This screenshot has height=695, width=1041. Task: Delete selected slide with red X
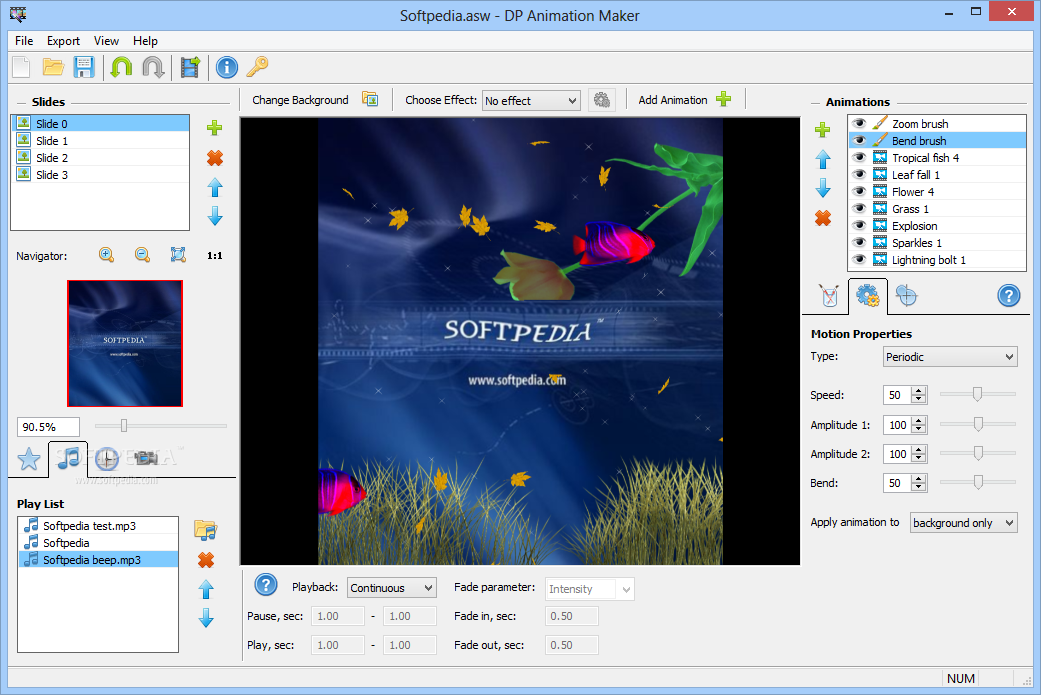pos(214,158)
